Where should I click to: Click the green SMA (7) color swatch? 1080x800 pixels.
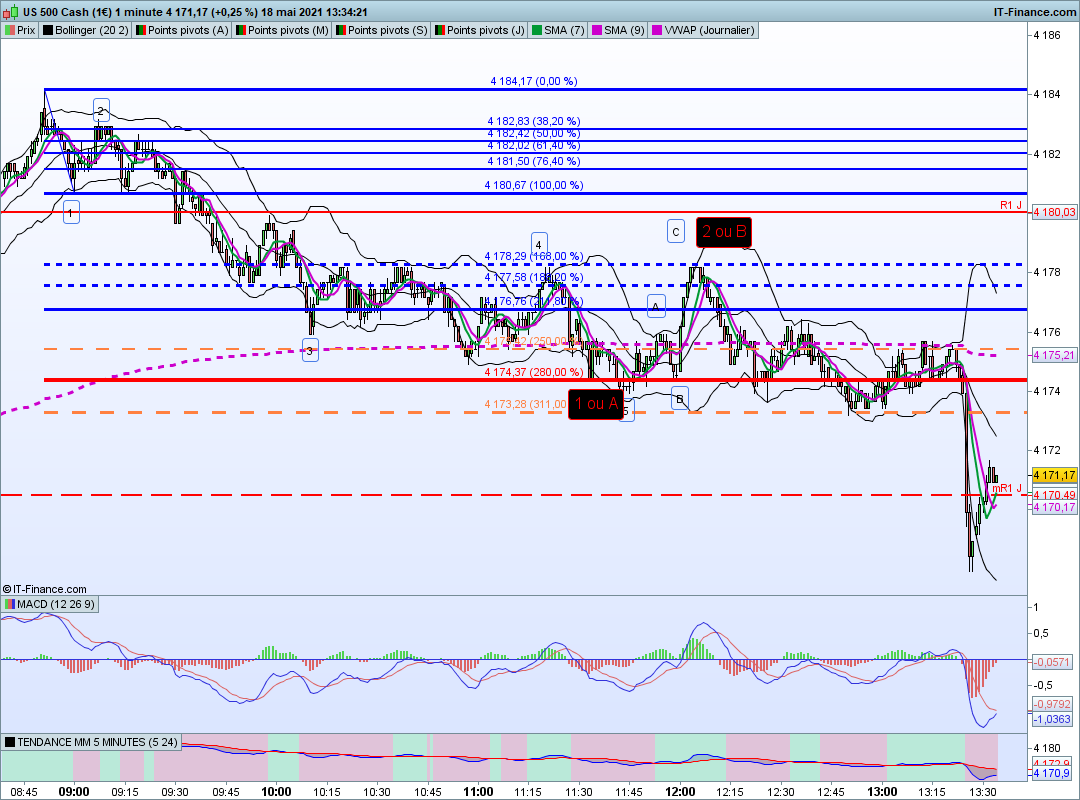[537, 30]
